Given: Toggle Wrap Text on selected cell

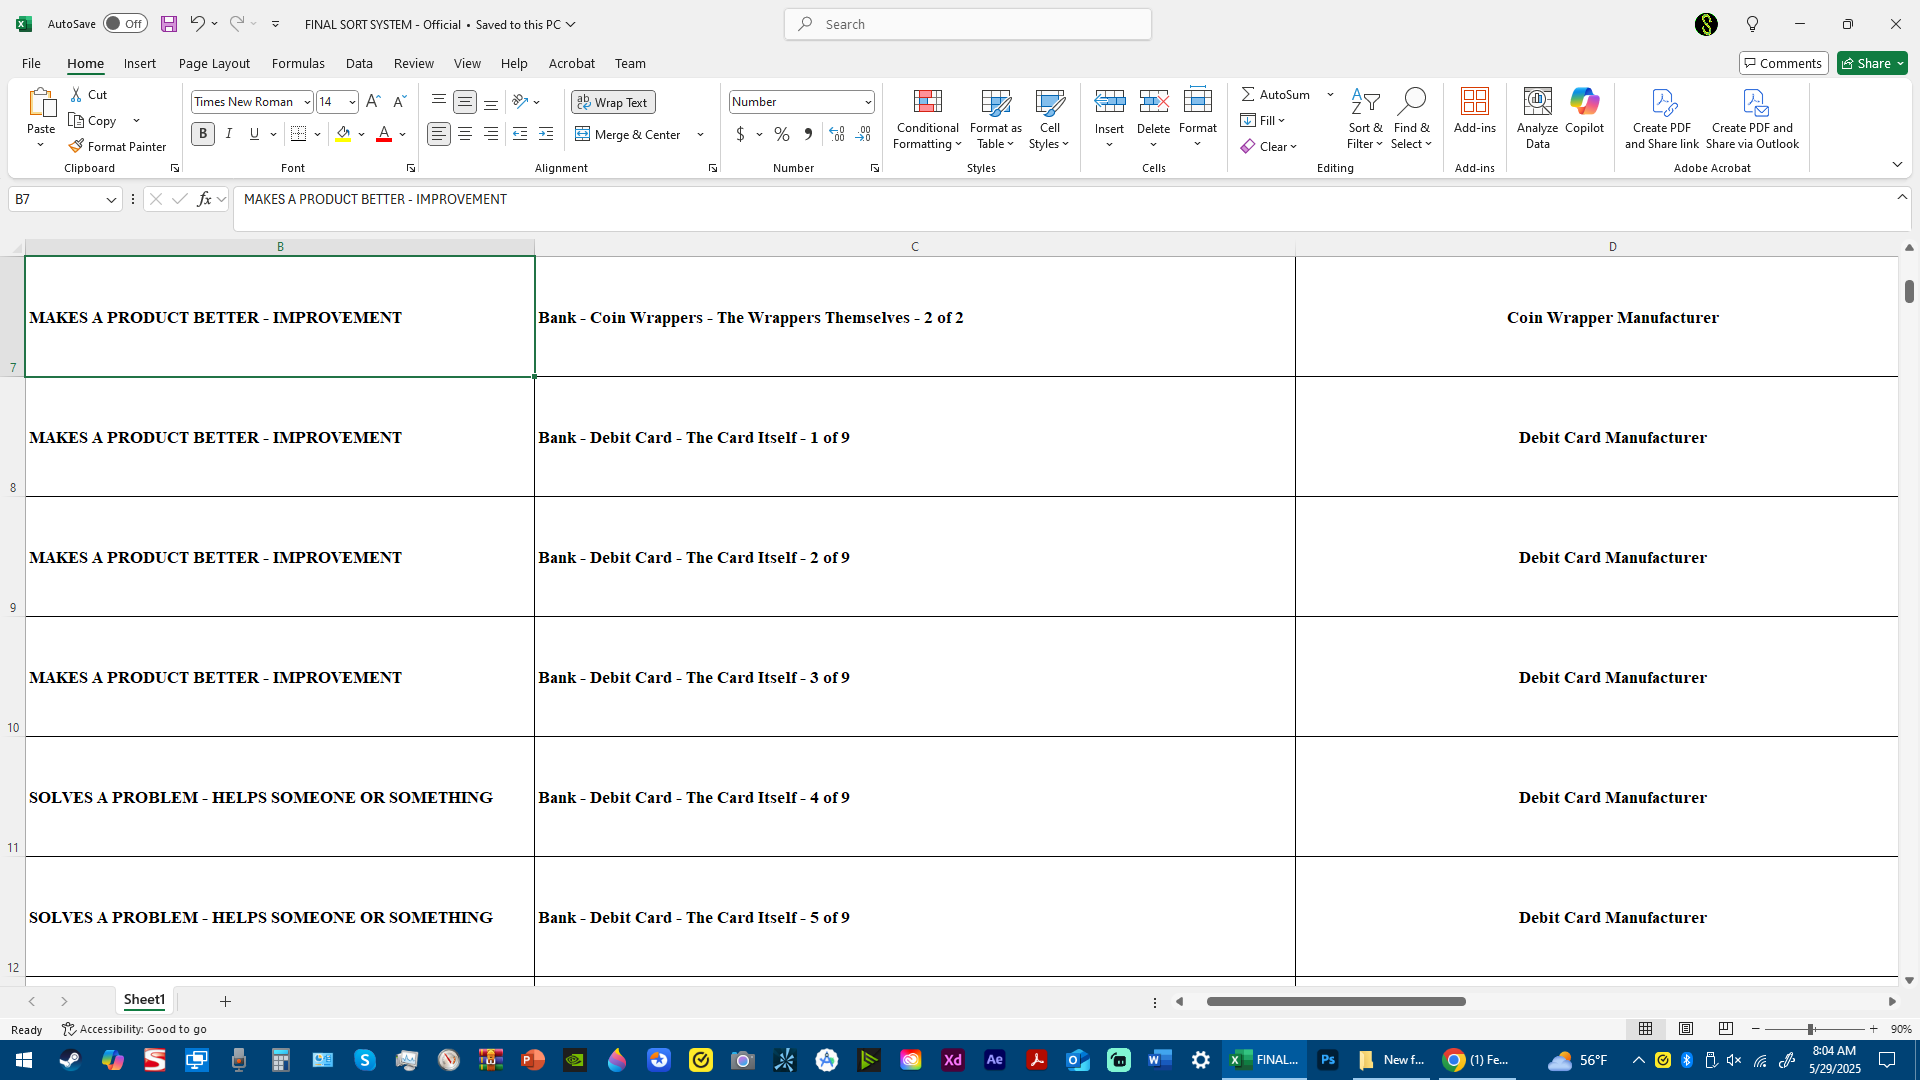Looking at the screenshot, I should [x=613, y=102].
